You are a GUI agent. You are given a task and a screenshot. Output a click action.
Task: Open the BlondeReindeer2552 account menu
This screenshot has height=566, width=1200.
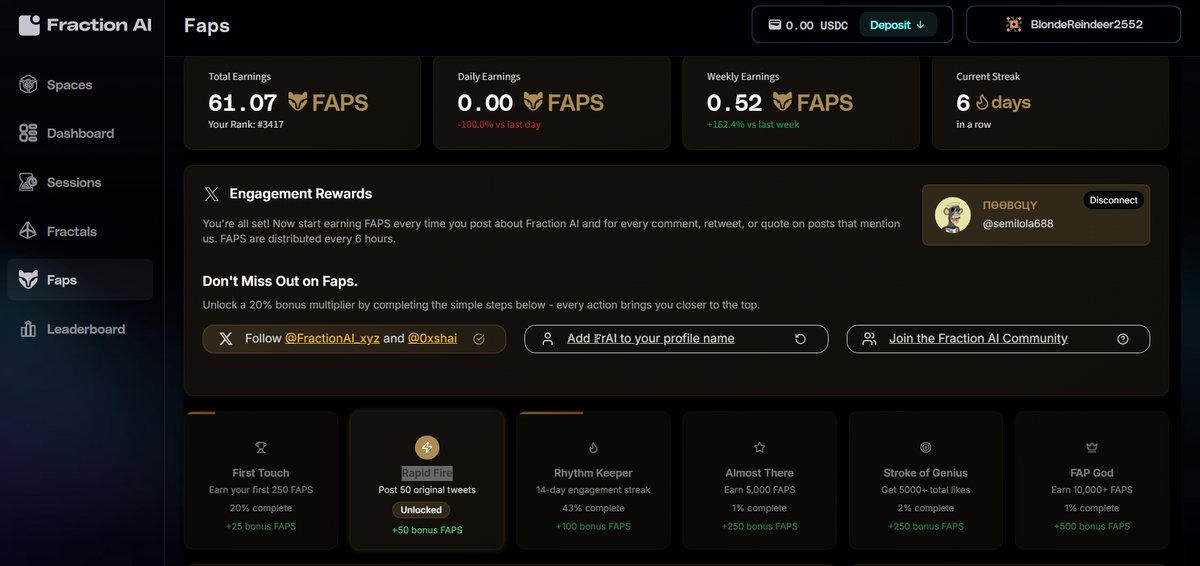(1073, 25)
